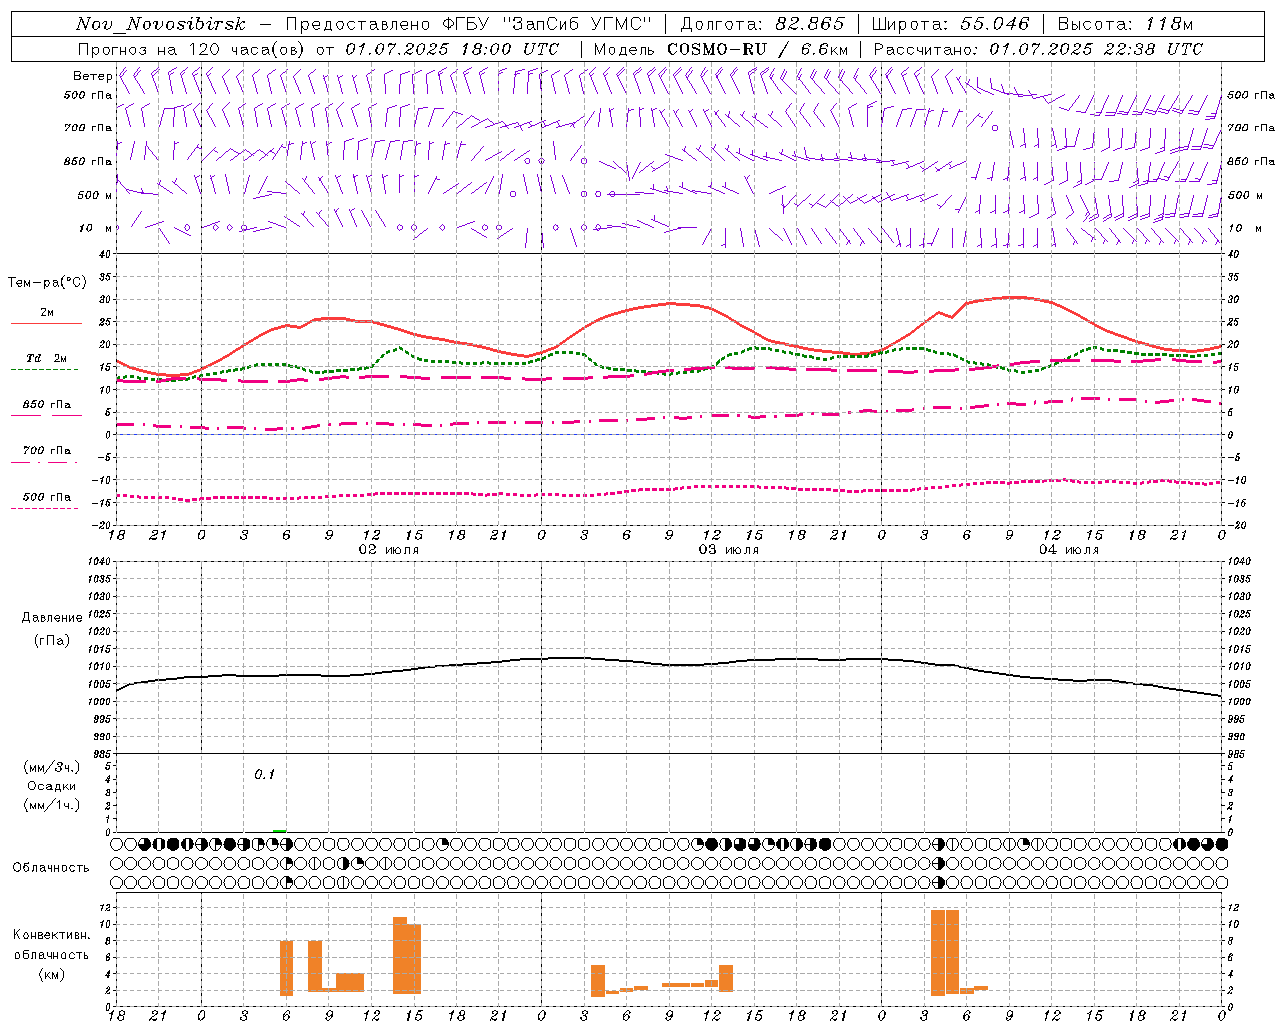Viewport: 1280px width, 1024px height.
Task: Click the '-20' value on left temperature axis
Action: [102, 525]
